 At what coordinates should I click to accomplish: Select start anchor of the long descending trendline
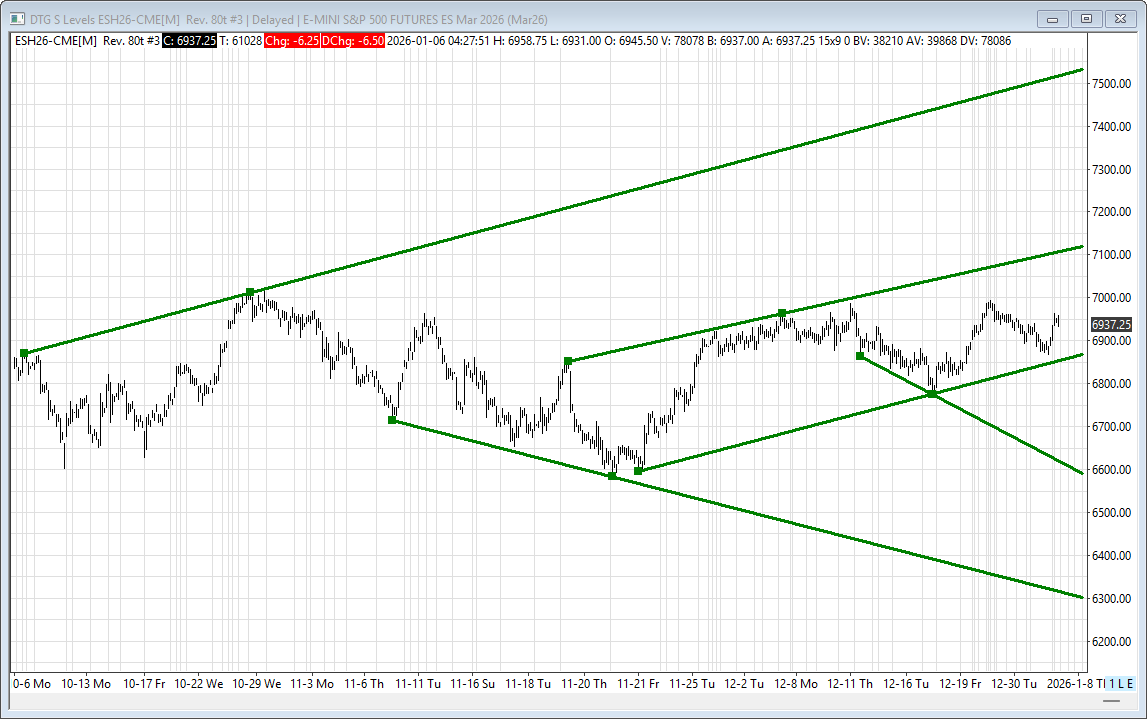pos(392,420)
